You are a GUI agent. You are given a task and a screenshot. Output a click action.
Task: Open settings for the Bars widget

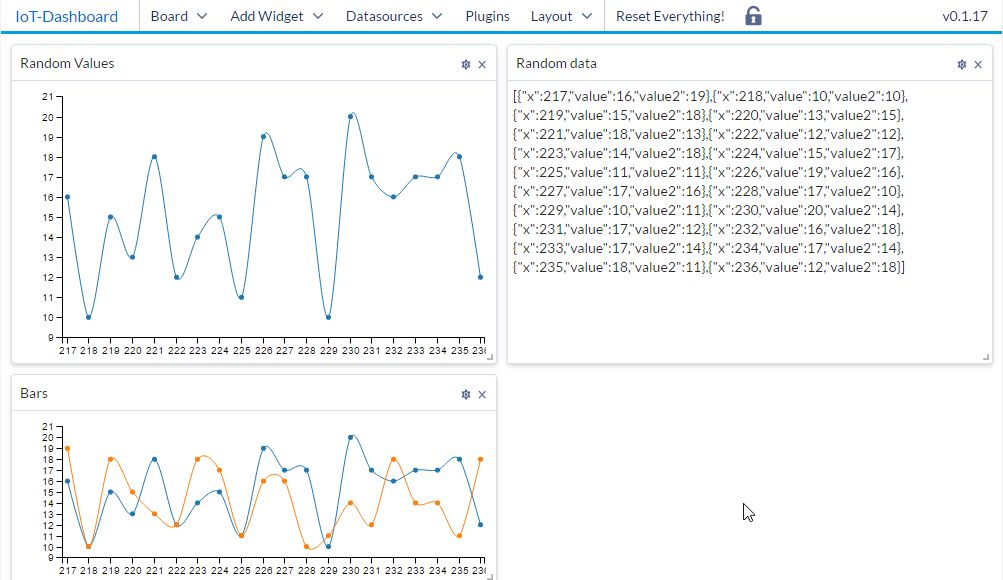(466, 394)
